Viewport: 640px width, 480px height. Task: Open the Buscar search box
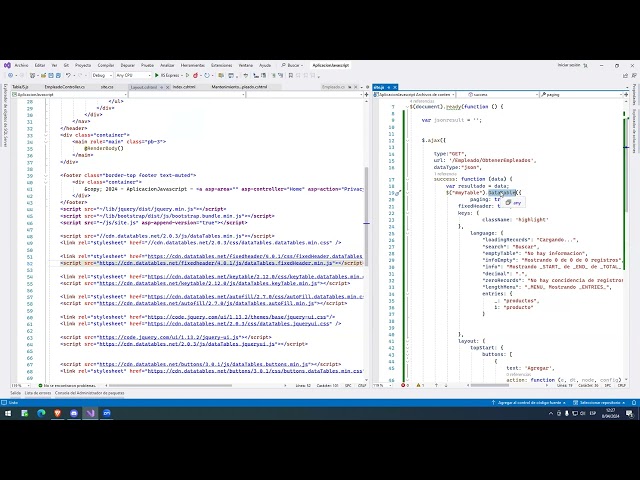291,65
